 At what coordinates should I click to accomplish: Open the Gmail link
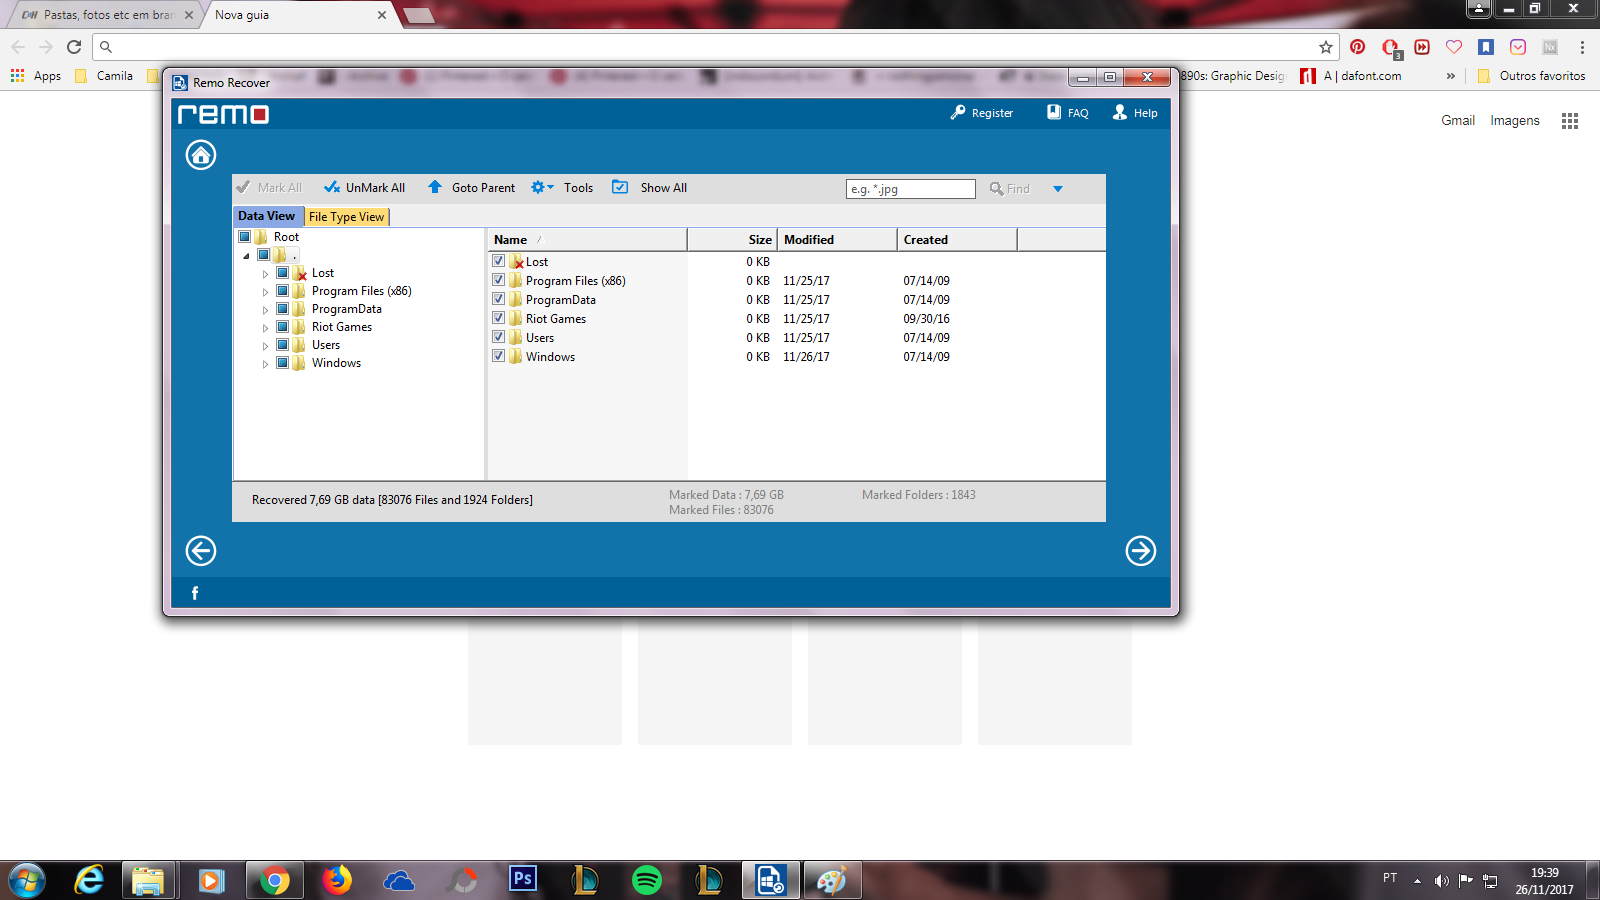coord(1458,121)
